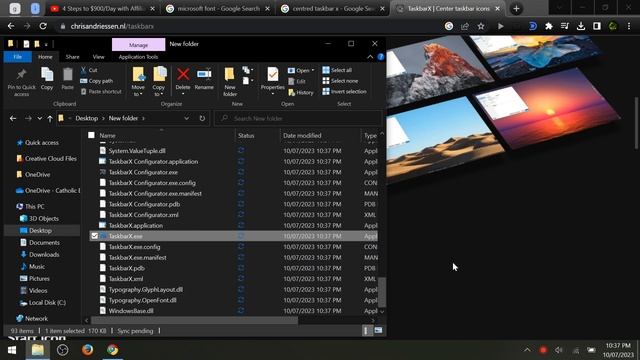Viewport: 640px width, 360px height.
Task: Expand the Open button dropdown arrow
Action: coord(313,70)
